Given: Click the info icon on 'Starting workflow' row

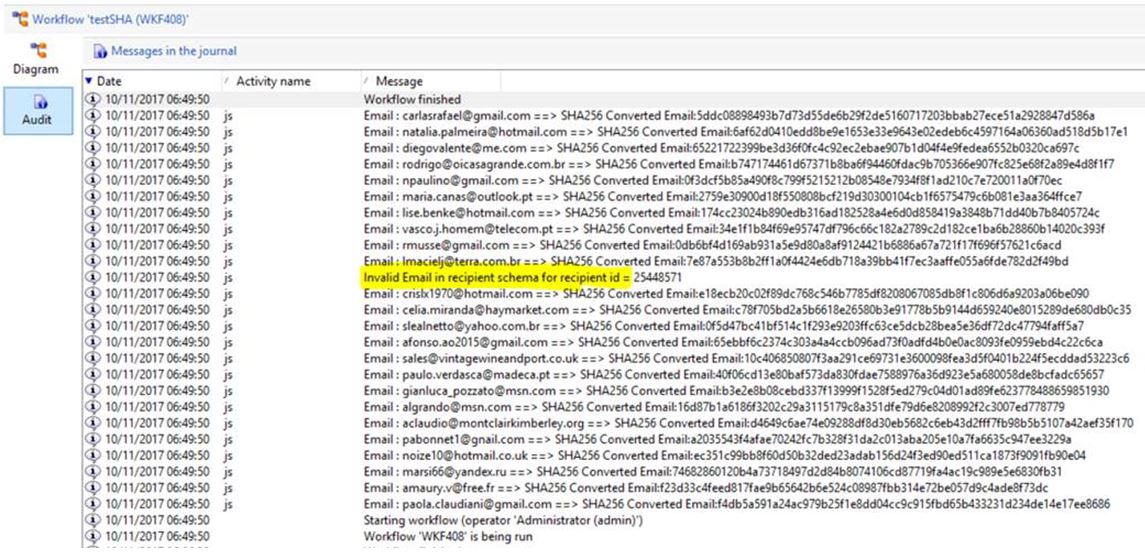Looking at the screenshot, I should 94,520.
